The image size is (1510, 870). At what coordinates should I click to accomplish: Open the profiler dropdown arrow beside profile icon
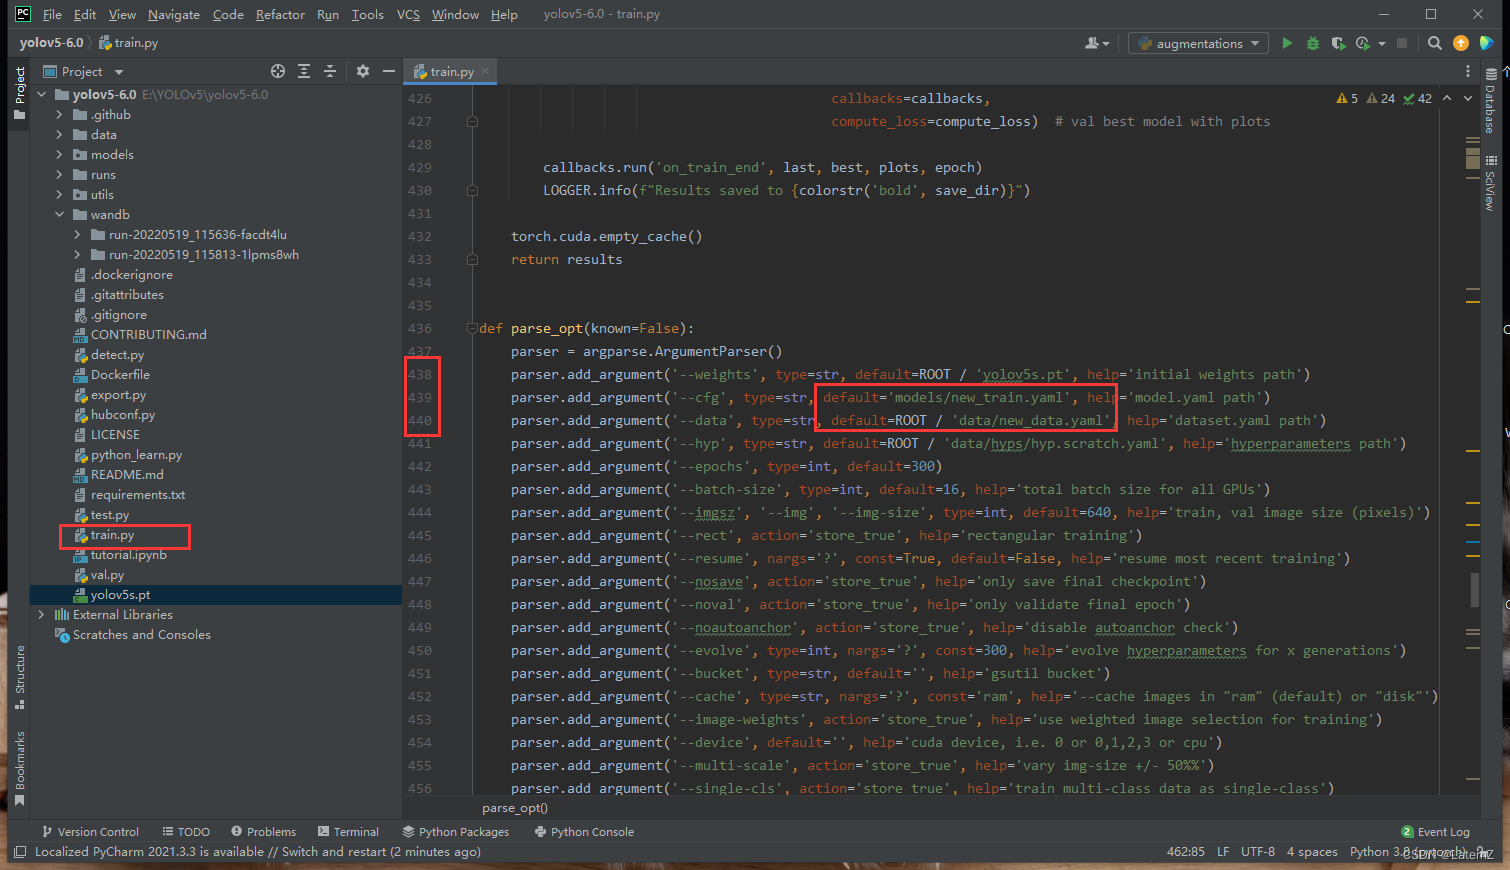coord(1382,43)
